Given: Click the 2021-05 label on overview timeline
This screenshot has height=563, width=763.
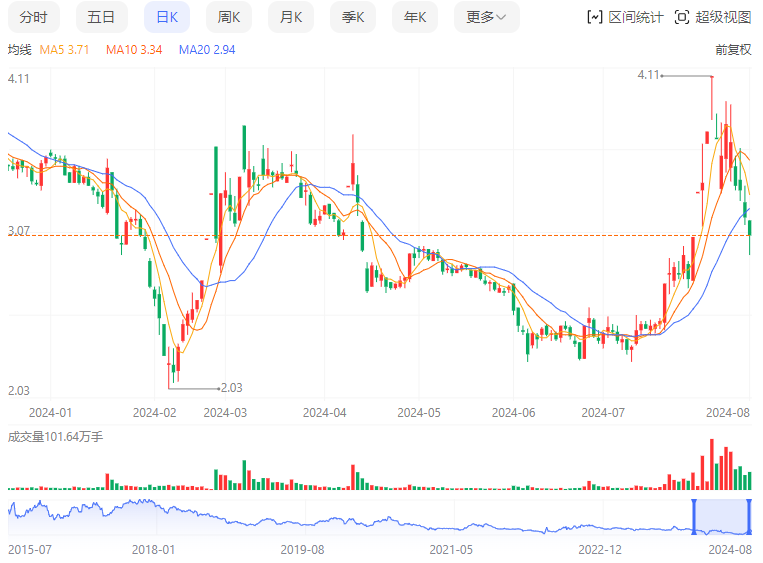Looking at the screenshot, I should 451,550.
